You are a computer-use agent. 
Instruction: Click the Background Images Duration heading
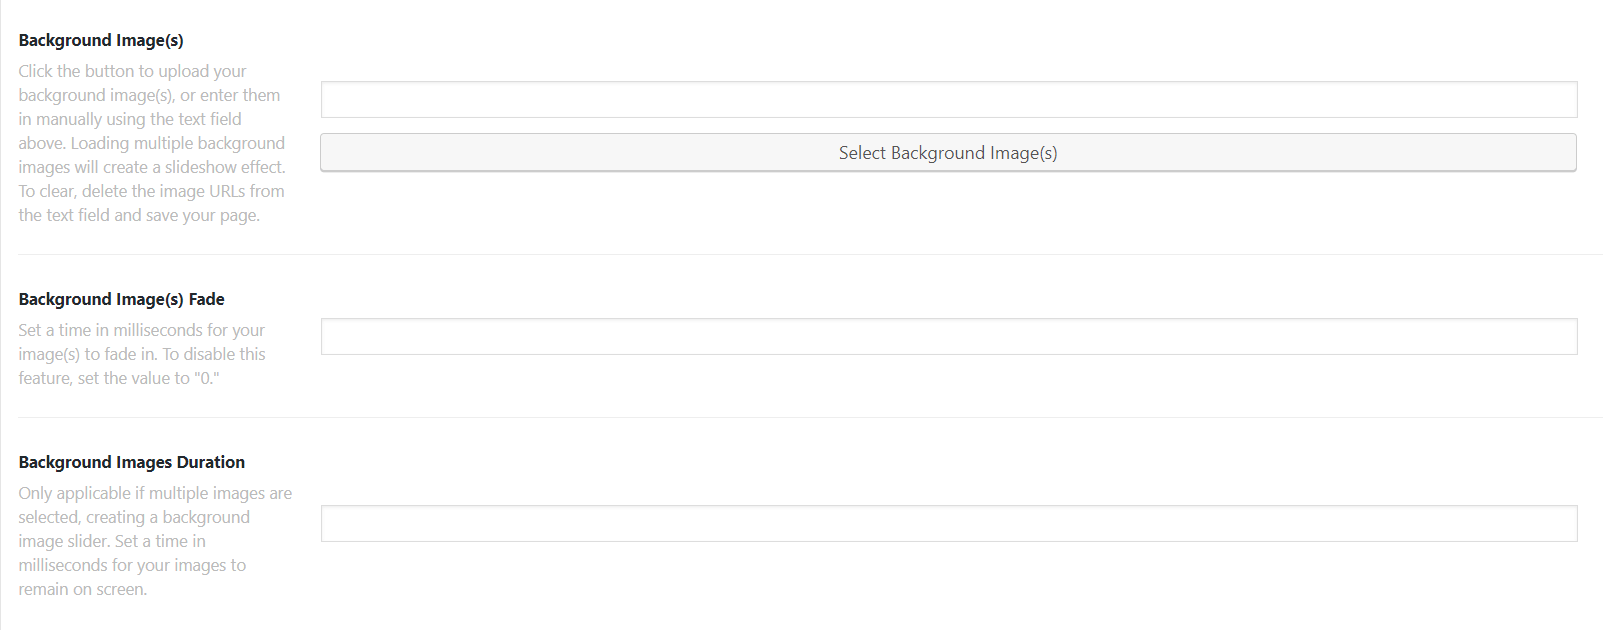[131, 461]
